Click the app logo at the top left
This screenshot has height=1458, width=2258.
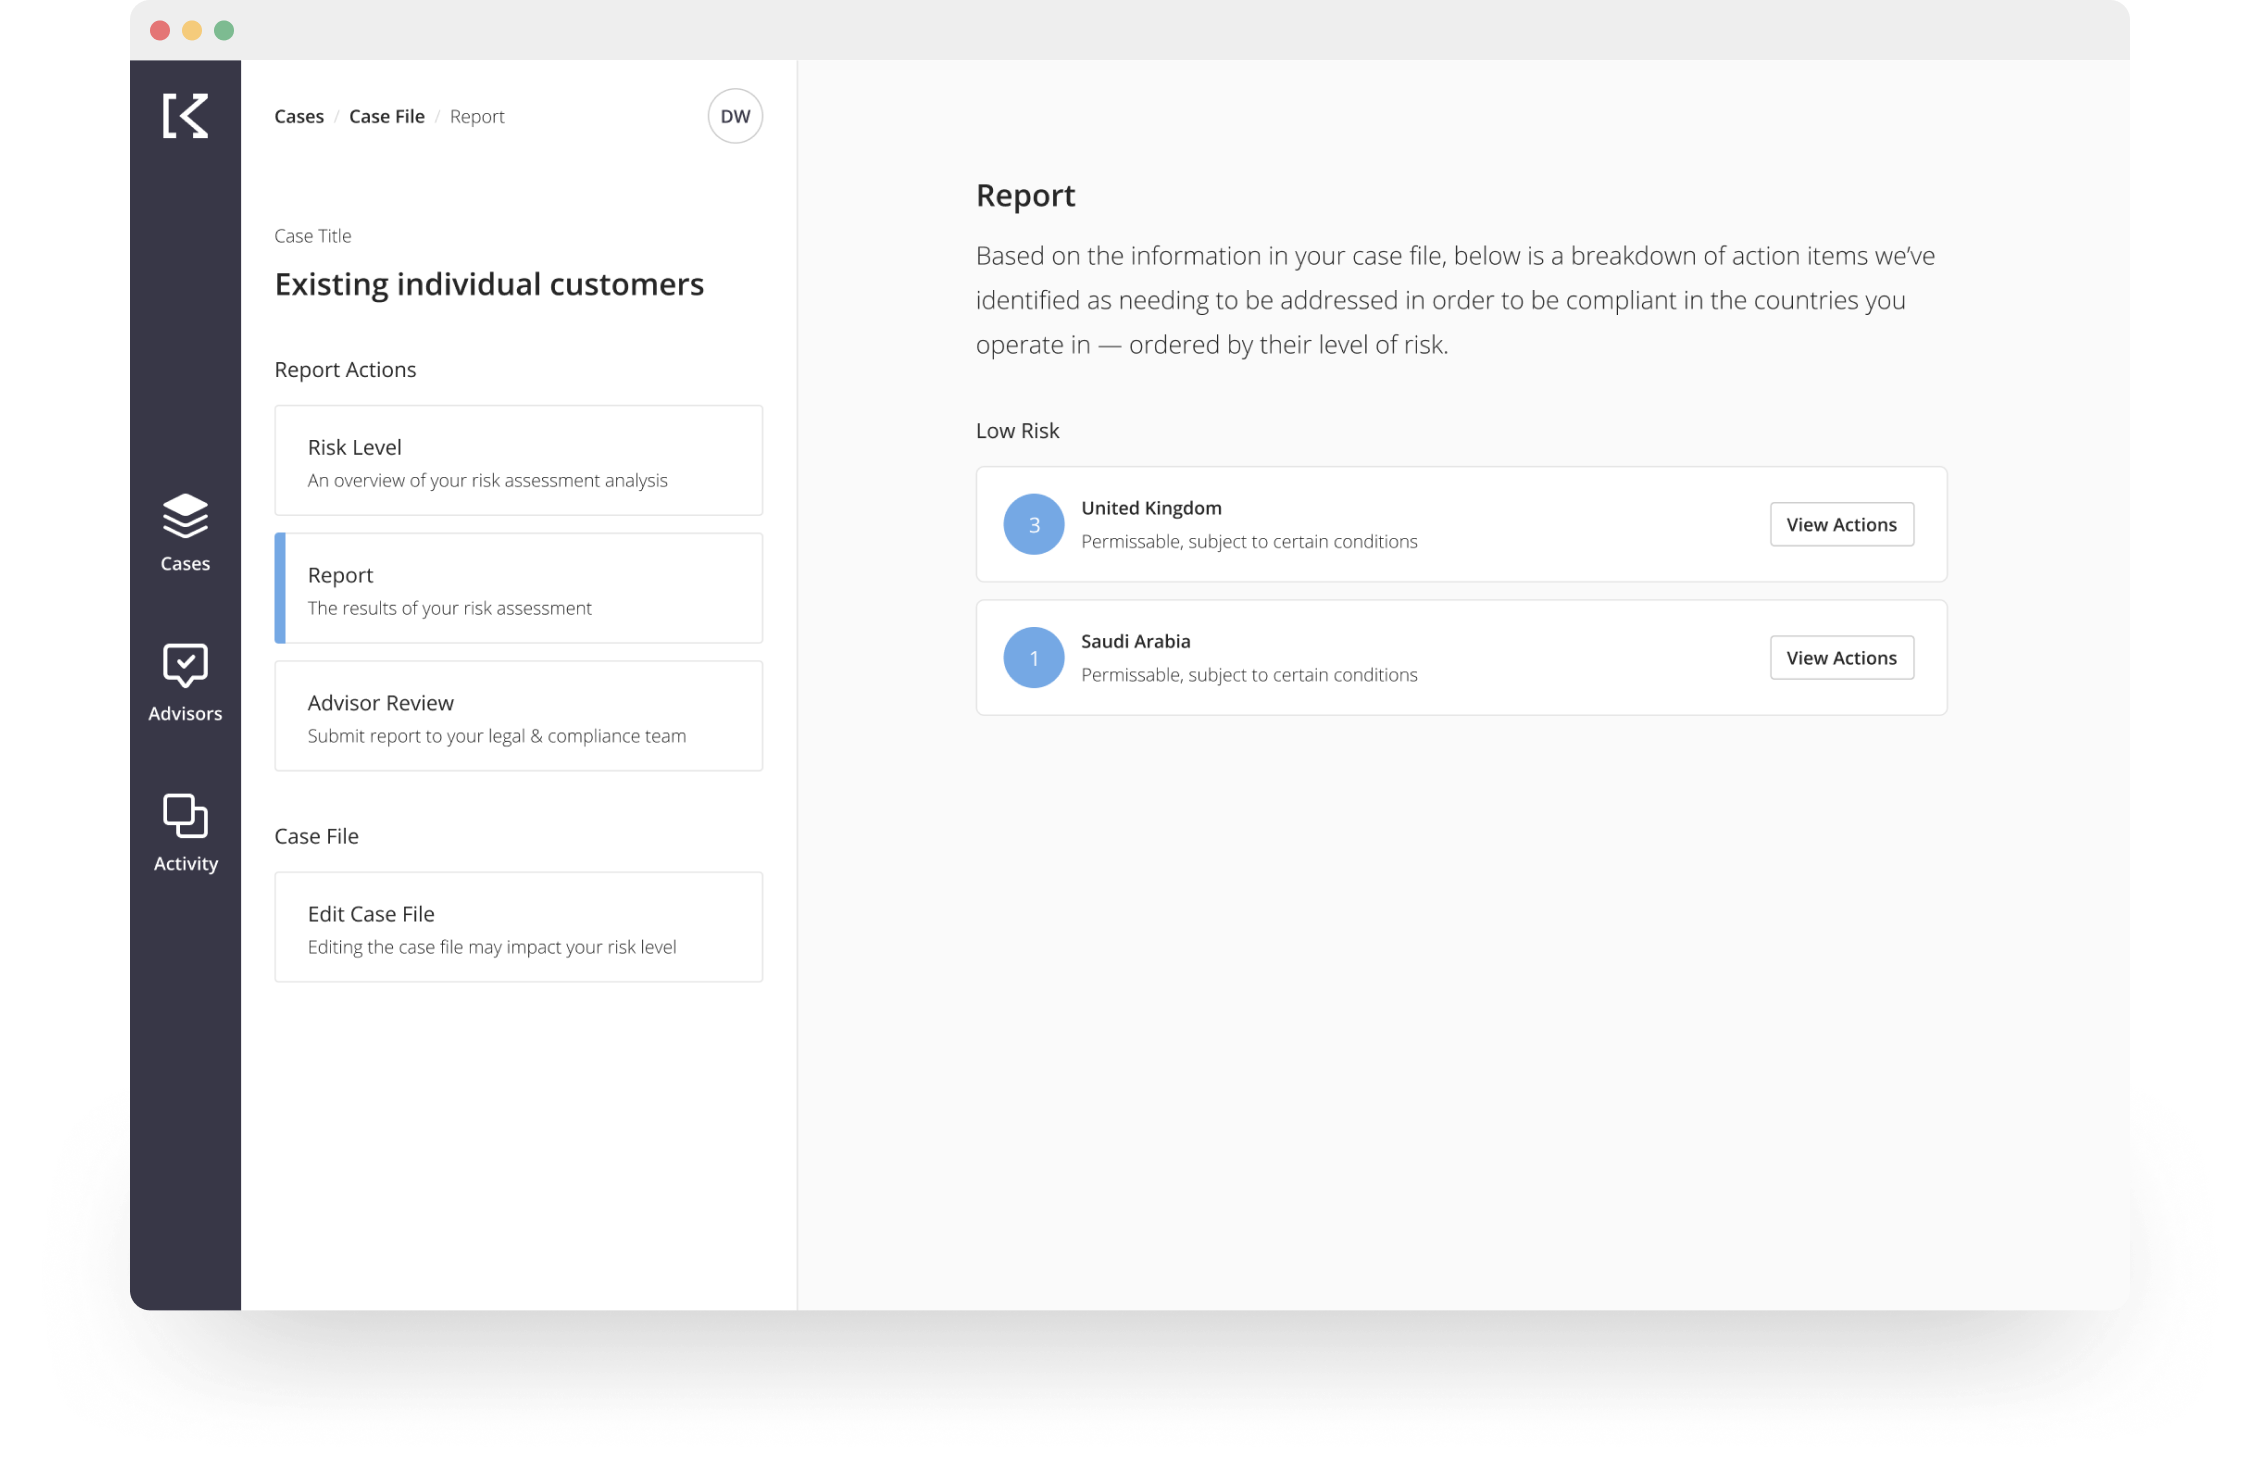187,117
